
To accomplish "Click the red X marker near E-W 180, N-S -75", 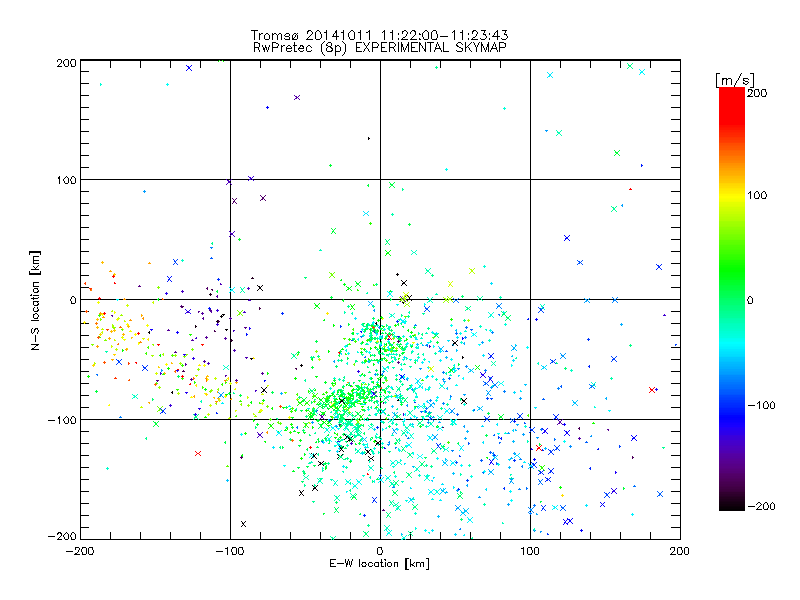I will 652,390.
